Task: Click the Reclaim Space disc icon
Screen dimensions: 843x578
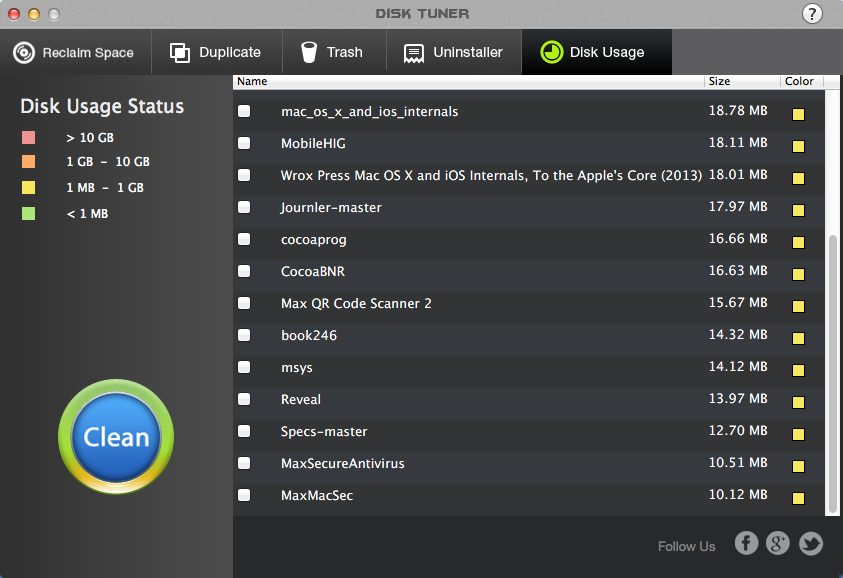Action: point(24,53)
